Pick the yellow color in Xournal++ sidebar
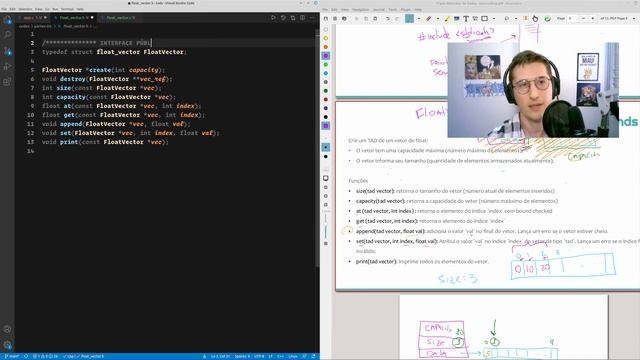Screen dimensions: 640x360 tap(326, 38)
